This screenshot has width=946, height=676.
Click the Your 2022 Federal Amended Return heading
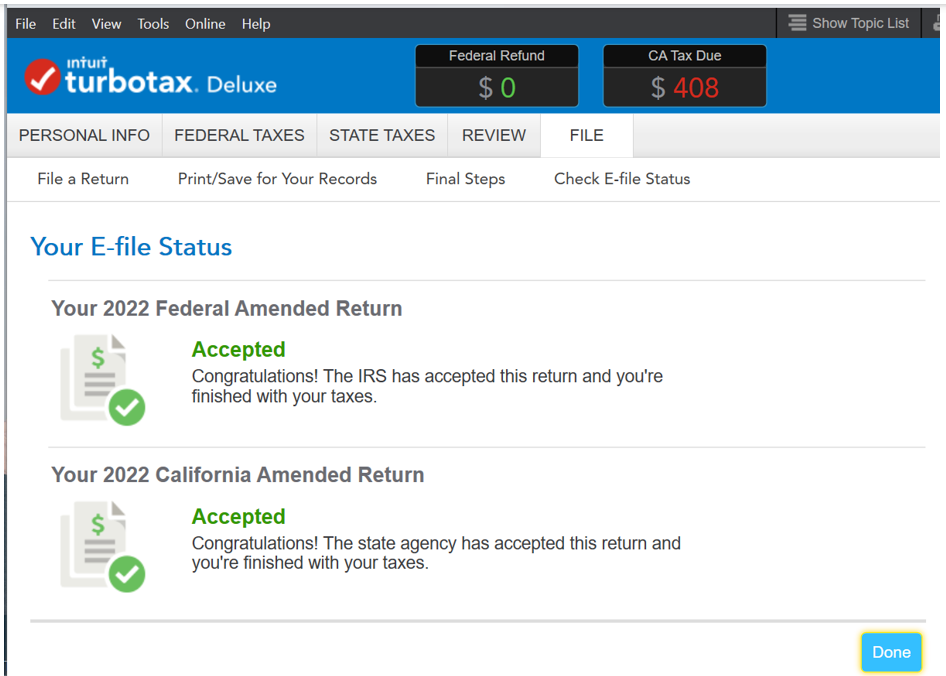point(226,308)
